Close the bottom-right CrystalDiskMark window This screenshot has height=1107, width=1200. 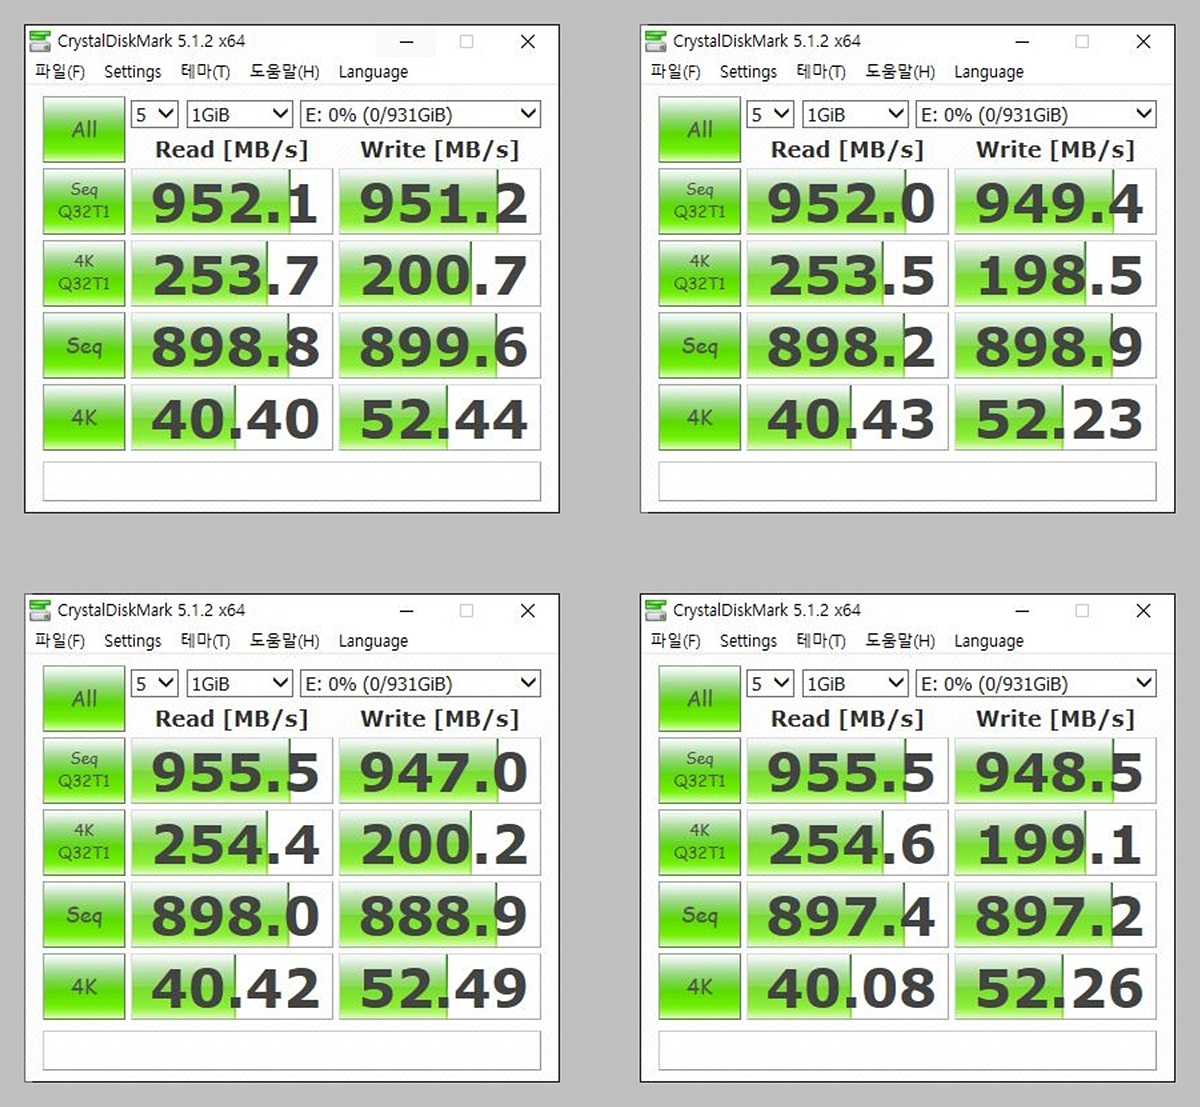[x=1143, y=610]
